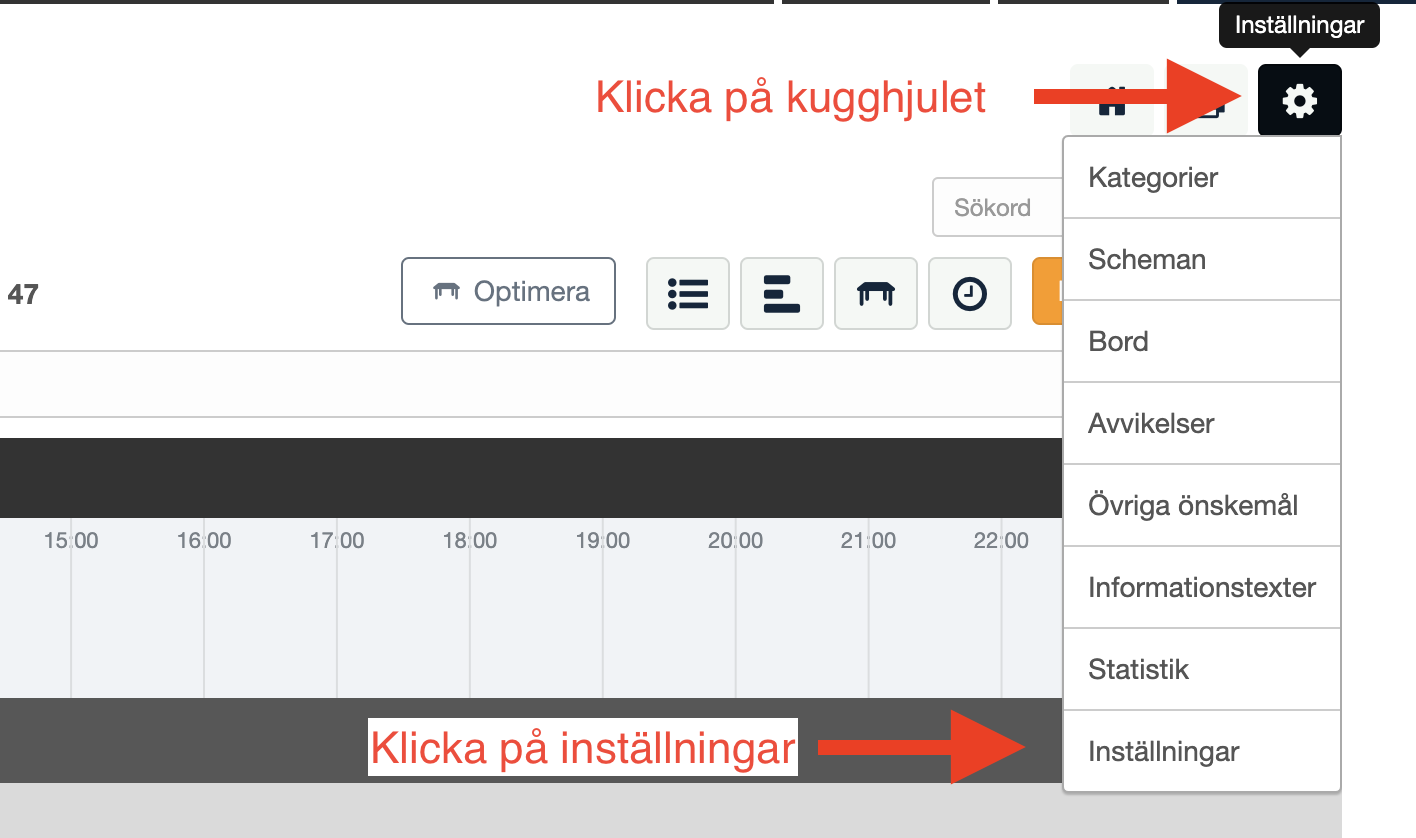Click the 17:00 timeline label
Image resolution: width=1416 pixels, height=838 pixels.
[337, 541]
